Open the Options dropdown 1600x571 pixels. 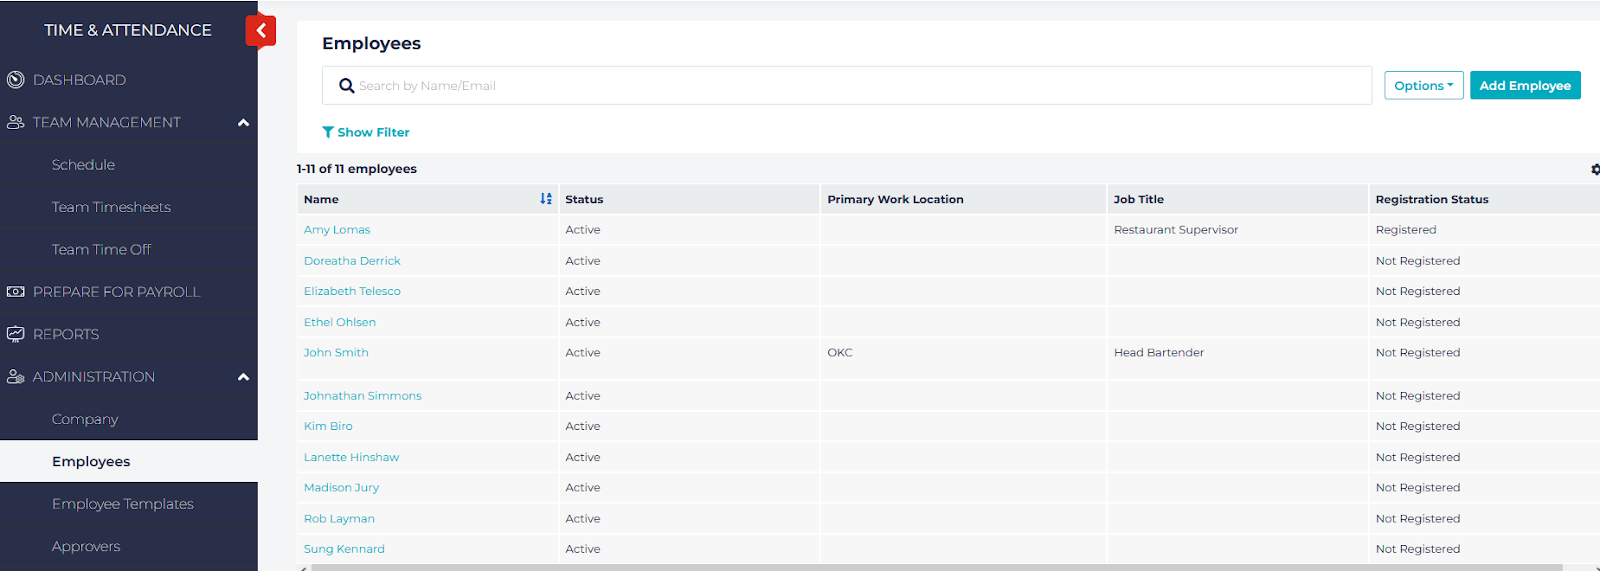[1423, 86]
